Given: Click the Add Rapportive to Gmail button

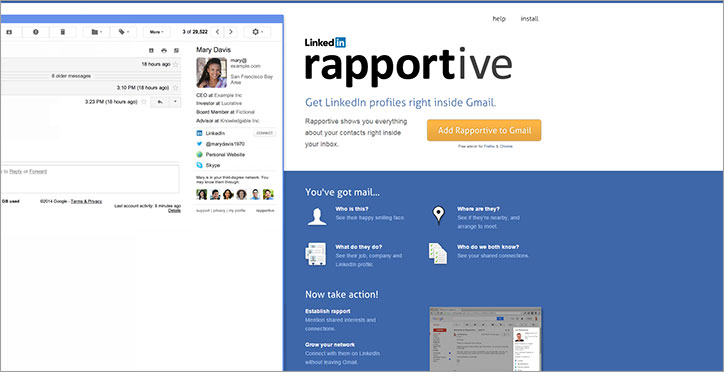Looking at the screenshot, I should [x=484, y=130].
